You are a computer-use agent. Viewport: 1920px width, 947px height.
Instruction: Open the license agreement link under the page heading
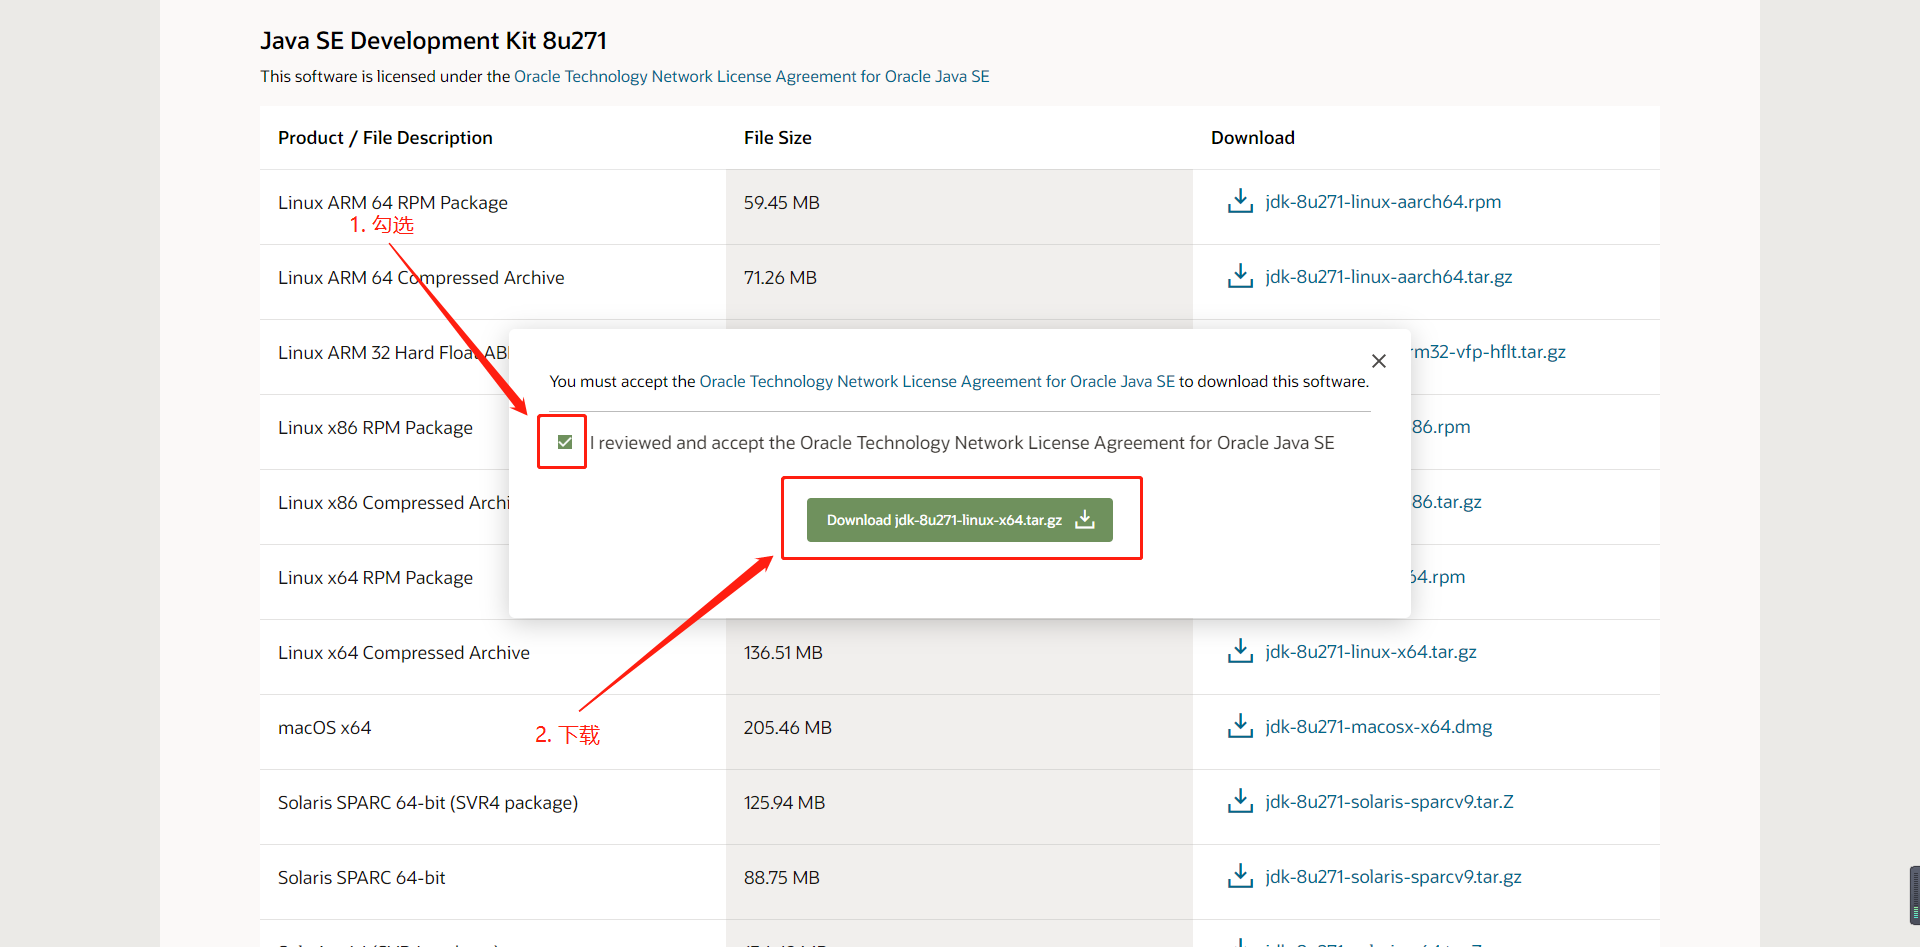coord(752,77)
